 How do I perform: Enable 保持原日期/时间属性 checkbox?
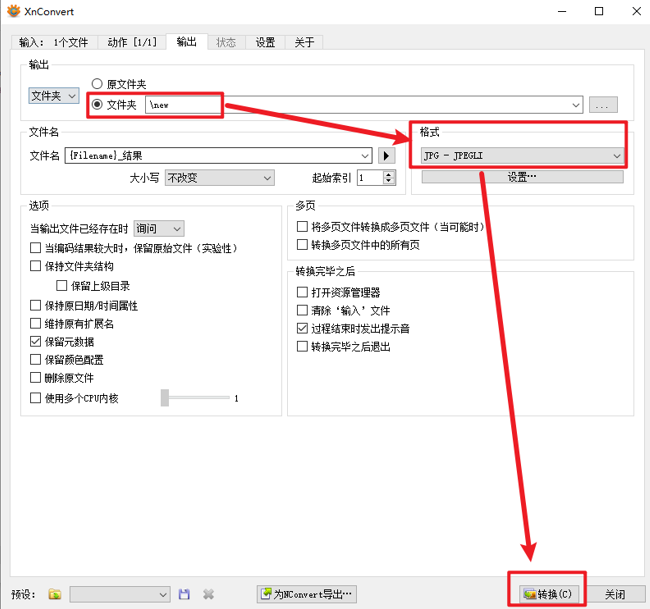point(35,306)
